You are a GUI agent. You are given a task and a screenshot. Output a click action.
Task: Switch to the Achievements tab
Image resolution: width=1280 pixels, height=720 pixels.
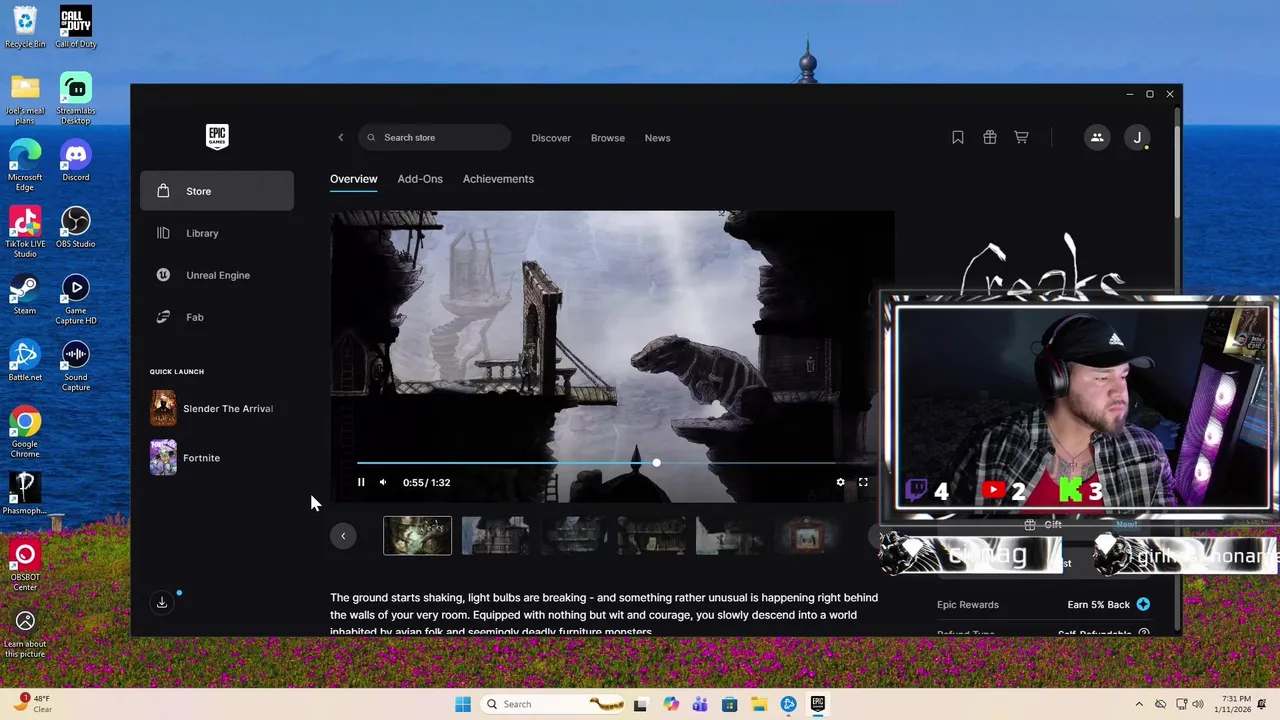pos(498,179)
